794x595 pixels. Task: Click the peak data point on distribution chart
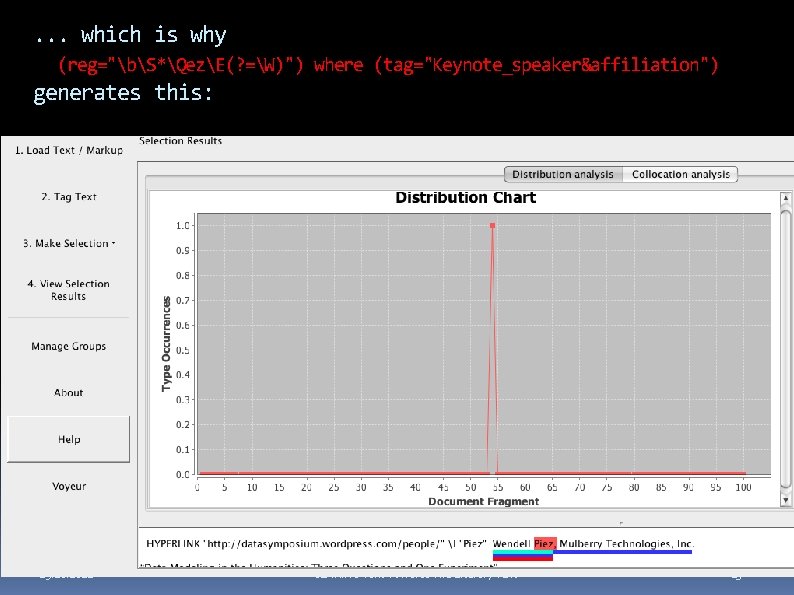click(492, 226)
